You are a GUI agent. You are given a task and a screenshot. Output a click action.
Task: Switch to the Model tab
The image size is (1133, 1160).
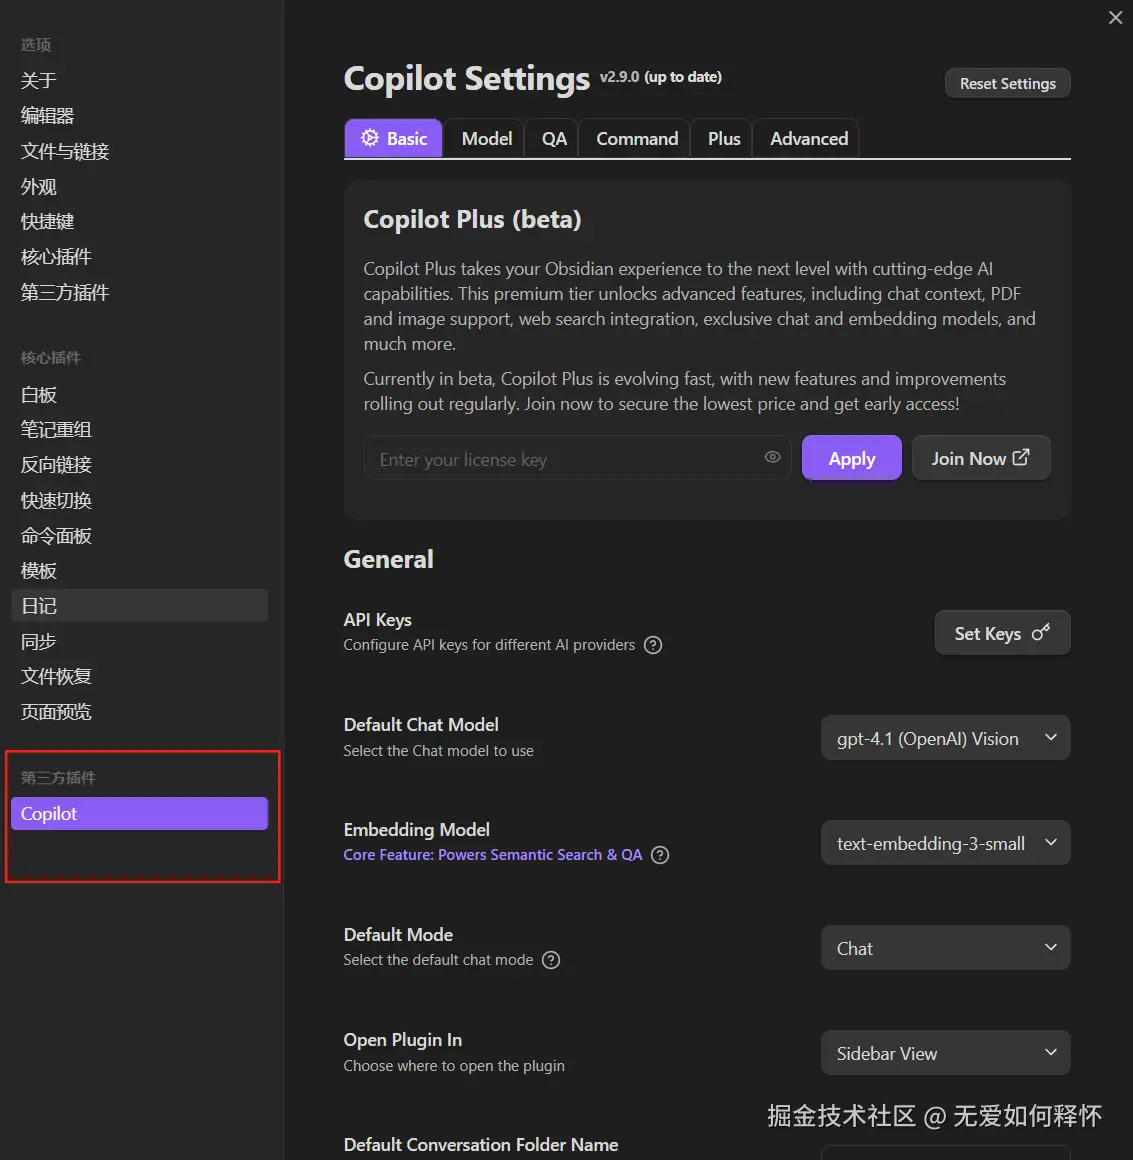coord(487,139)
